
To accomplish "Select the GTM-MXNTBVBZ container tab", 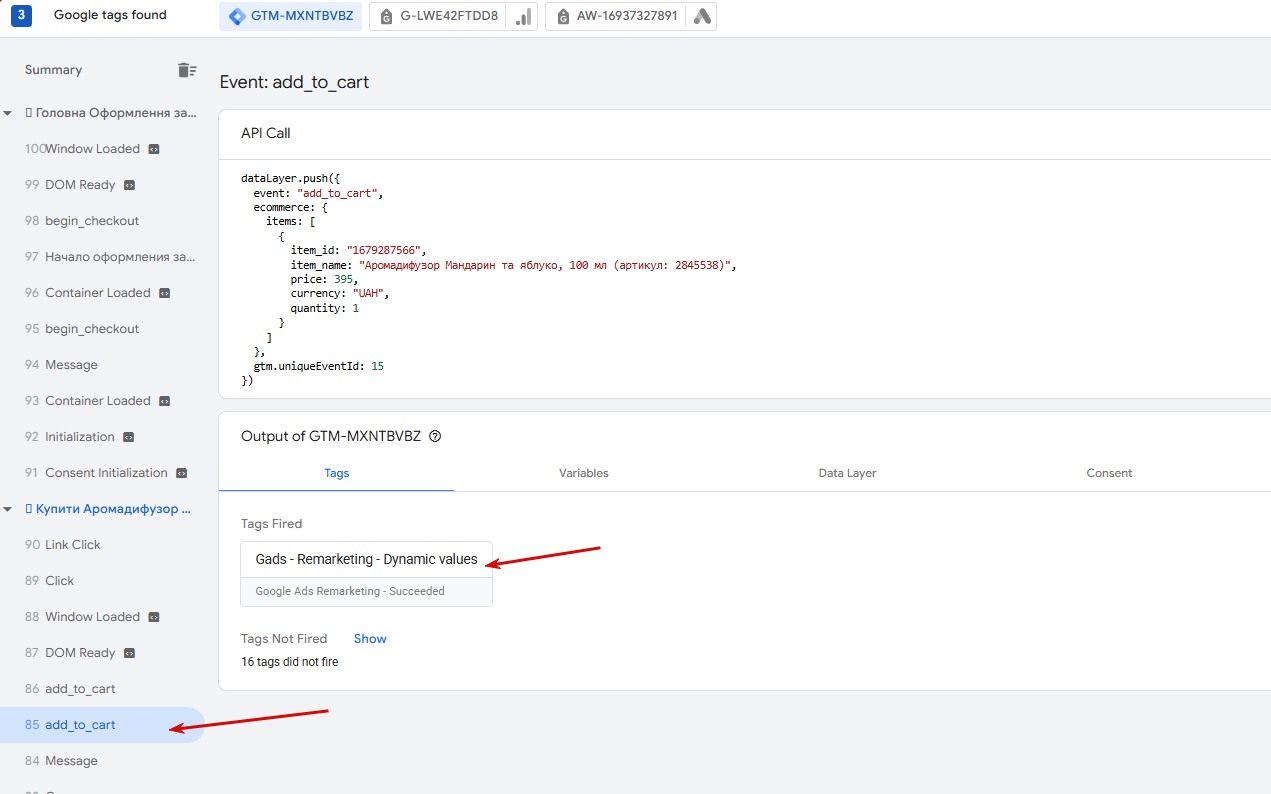I will click(x=290, y=16).
